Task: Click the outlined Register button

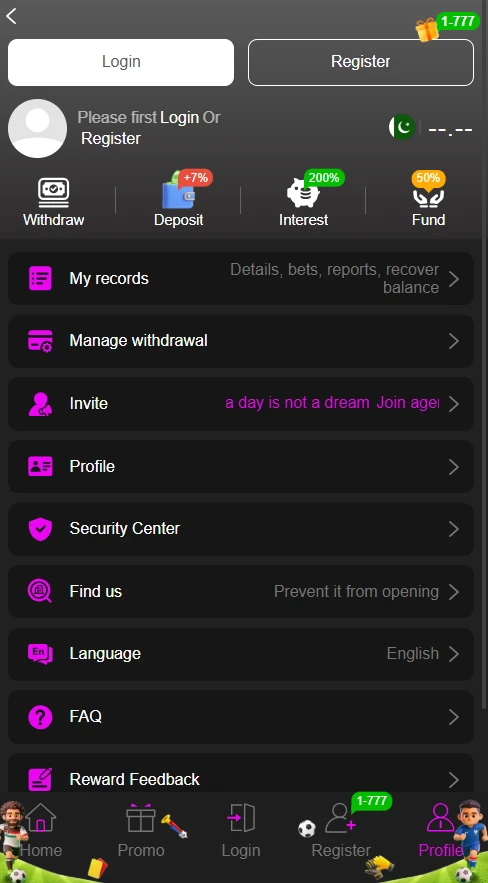Action: tap(361, 63)
